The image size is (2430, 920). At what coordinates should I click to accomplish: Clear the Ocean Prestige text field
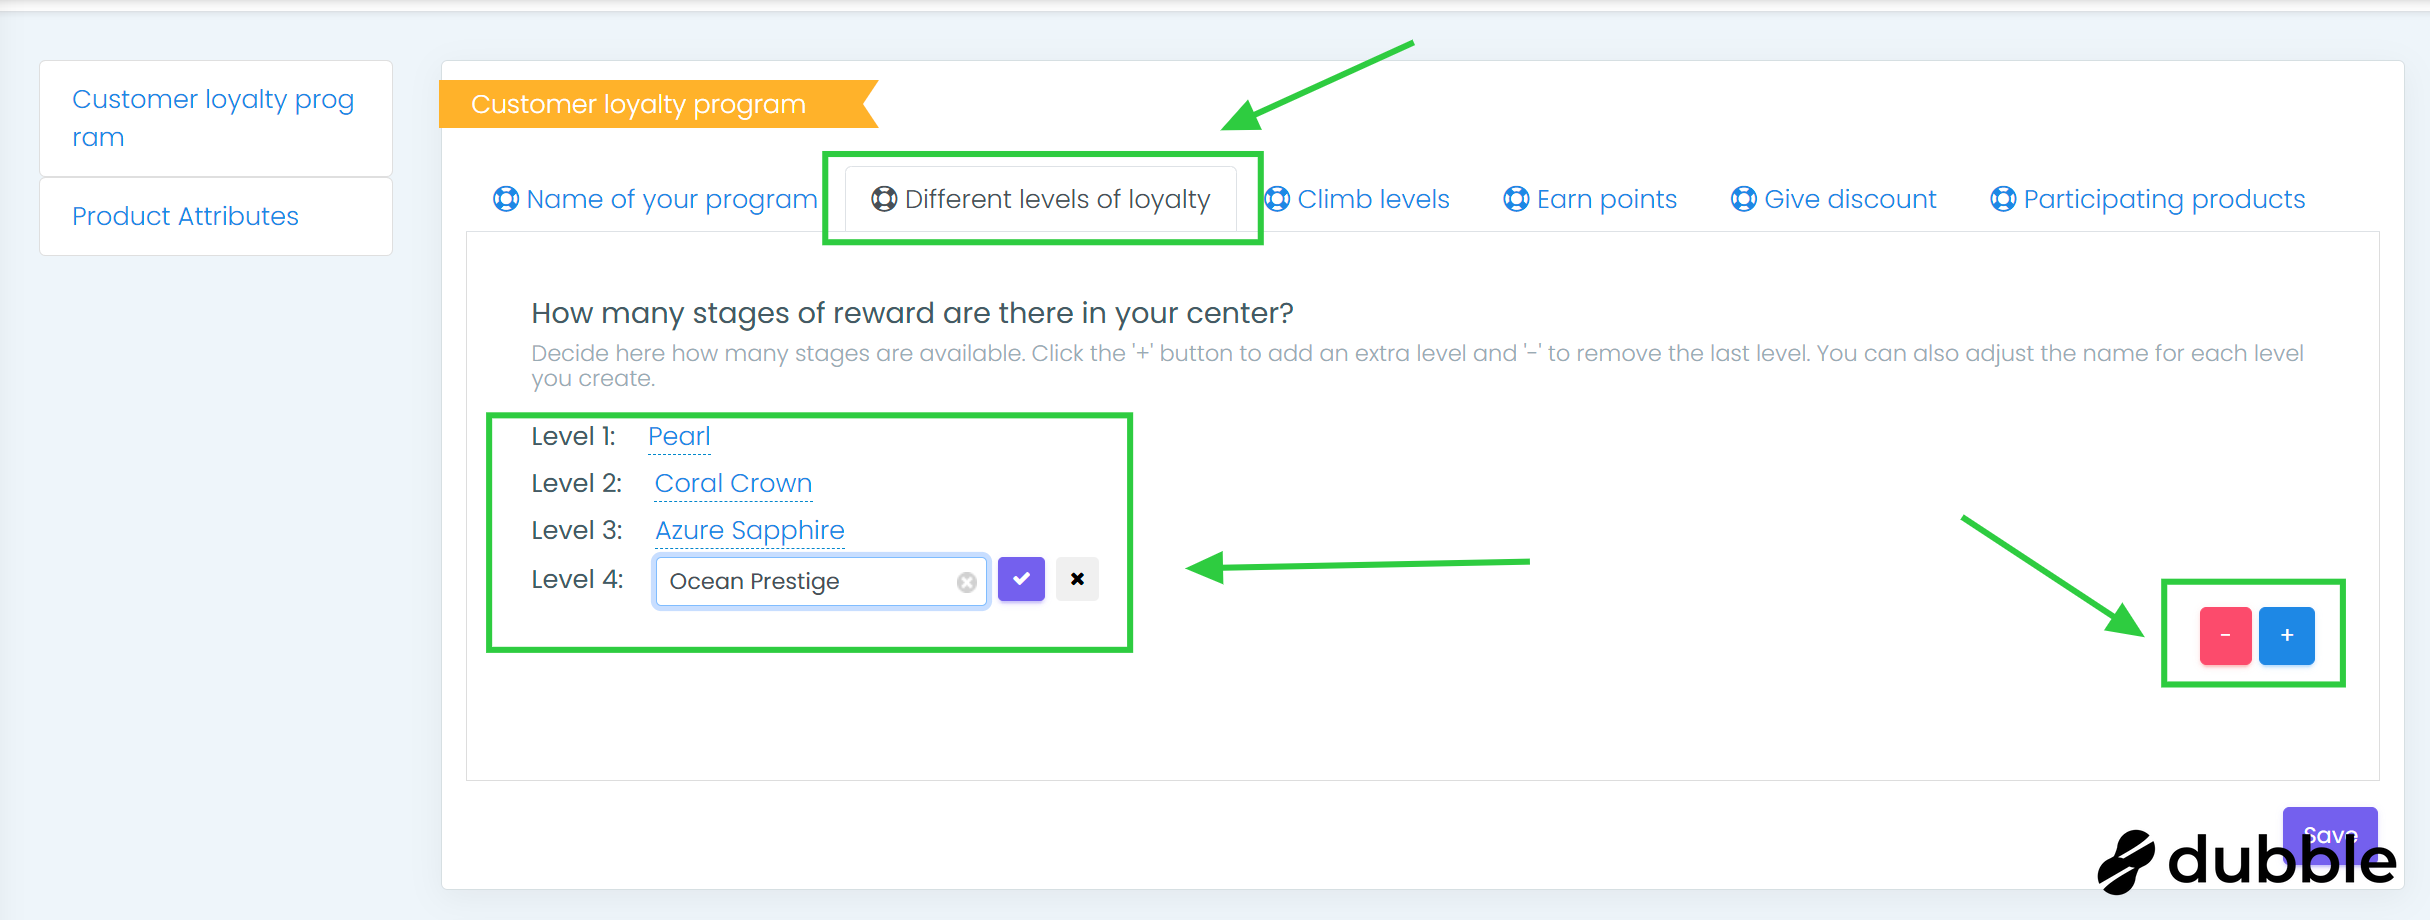966,582
